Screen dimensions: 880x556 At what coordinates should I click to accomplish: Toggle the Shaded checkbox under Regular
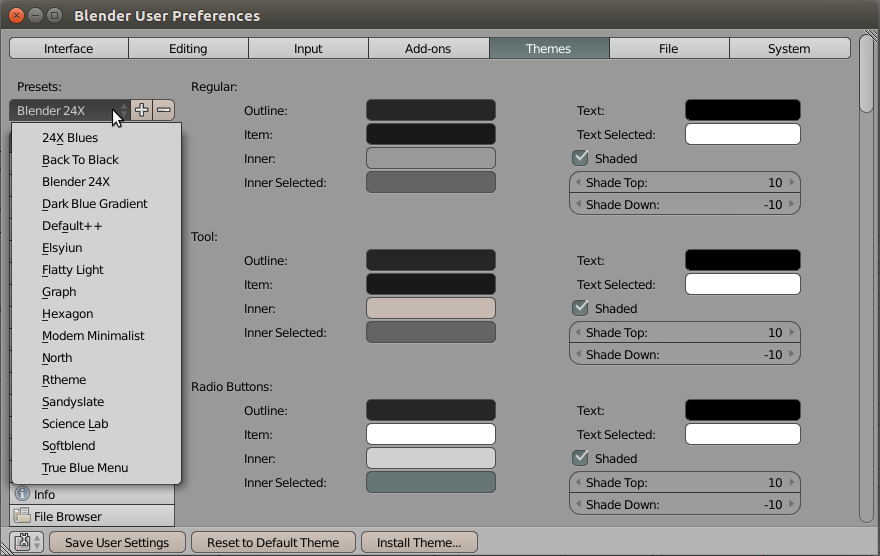pos(580,158)
